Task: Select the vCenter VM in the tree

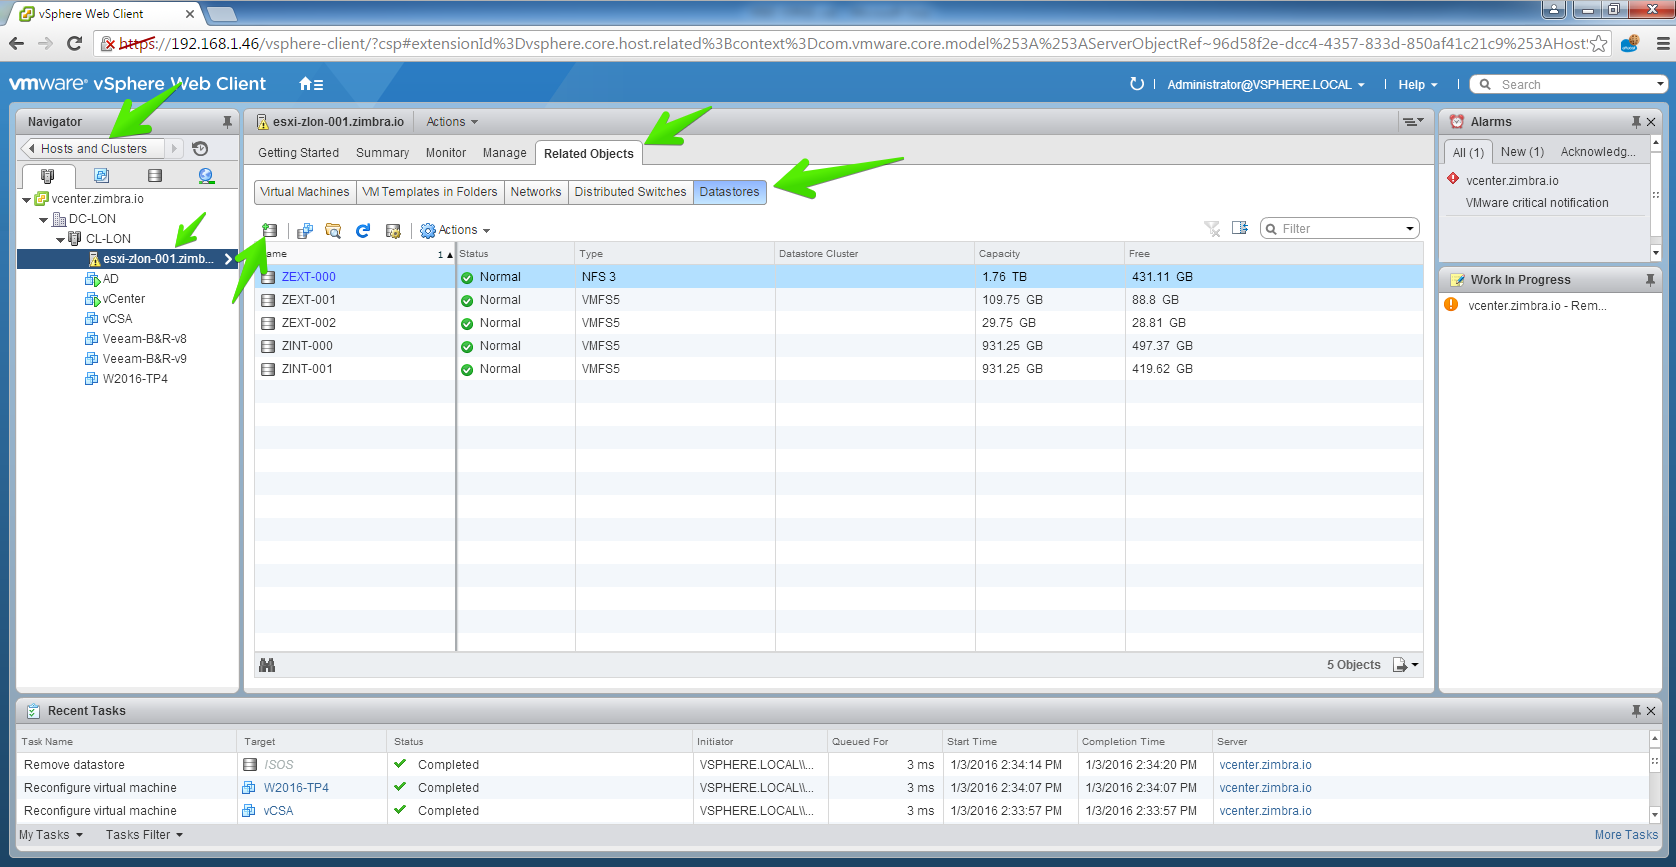Action: point(124,299)
